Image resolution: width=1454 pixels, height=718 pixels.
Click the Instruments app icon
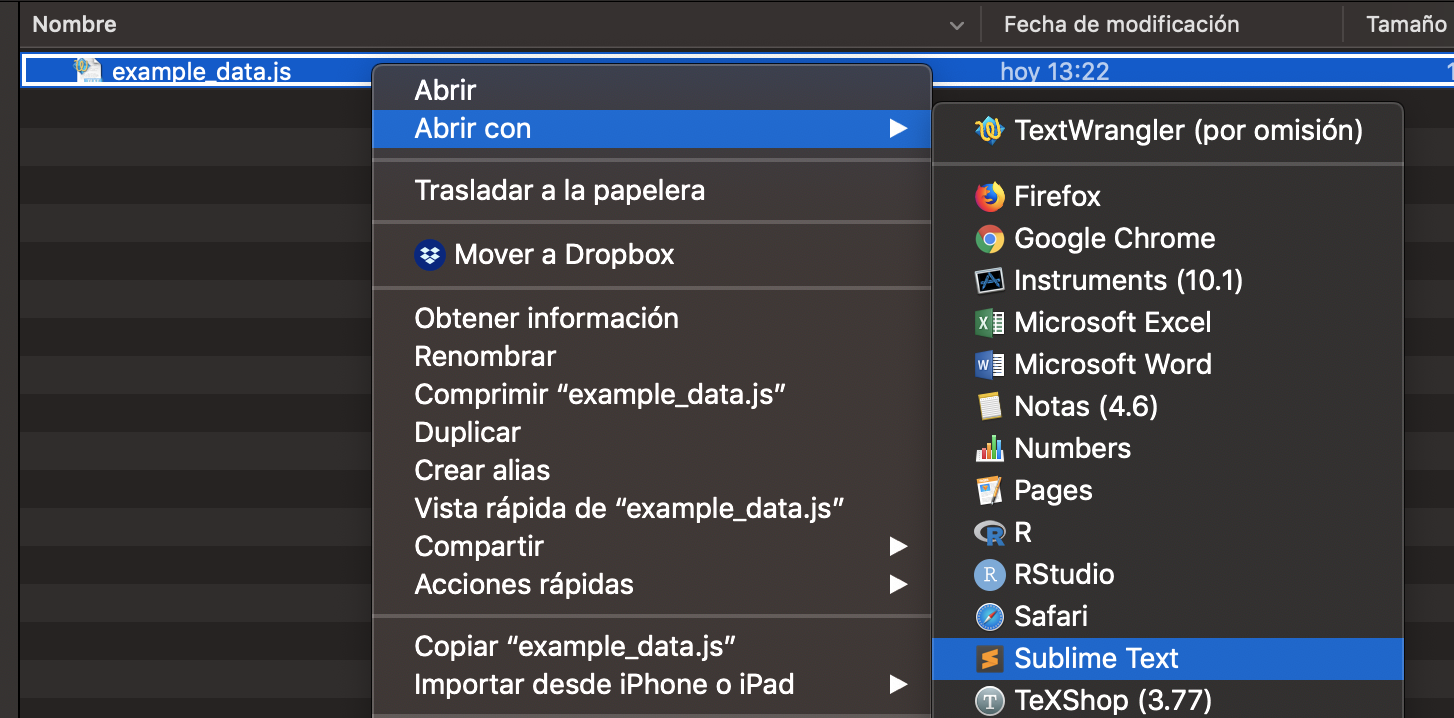pyautogui.click(x=989, y=281)
